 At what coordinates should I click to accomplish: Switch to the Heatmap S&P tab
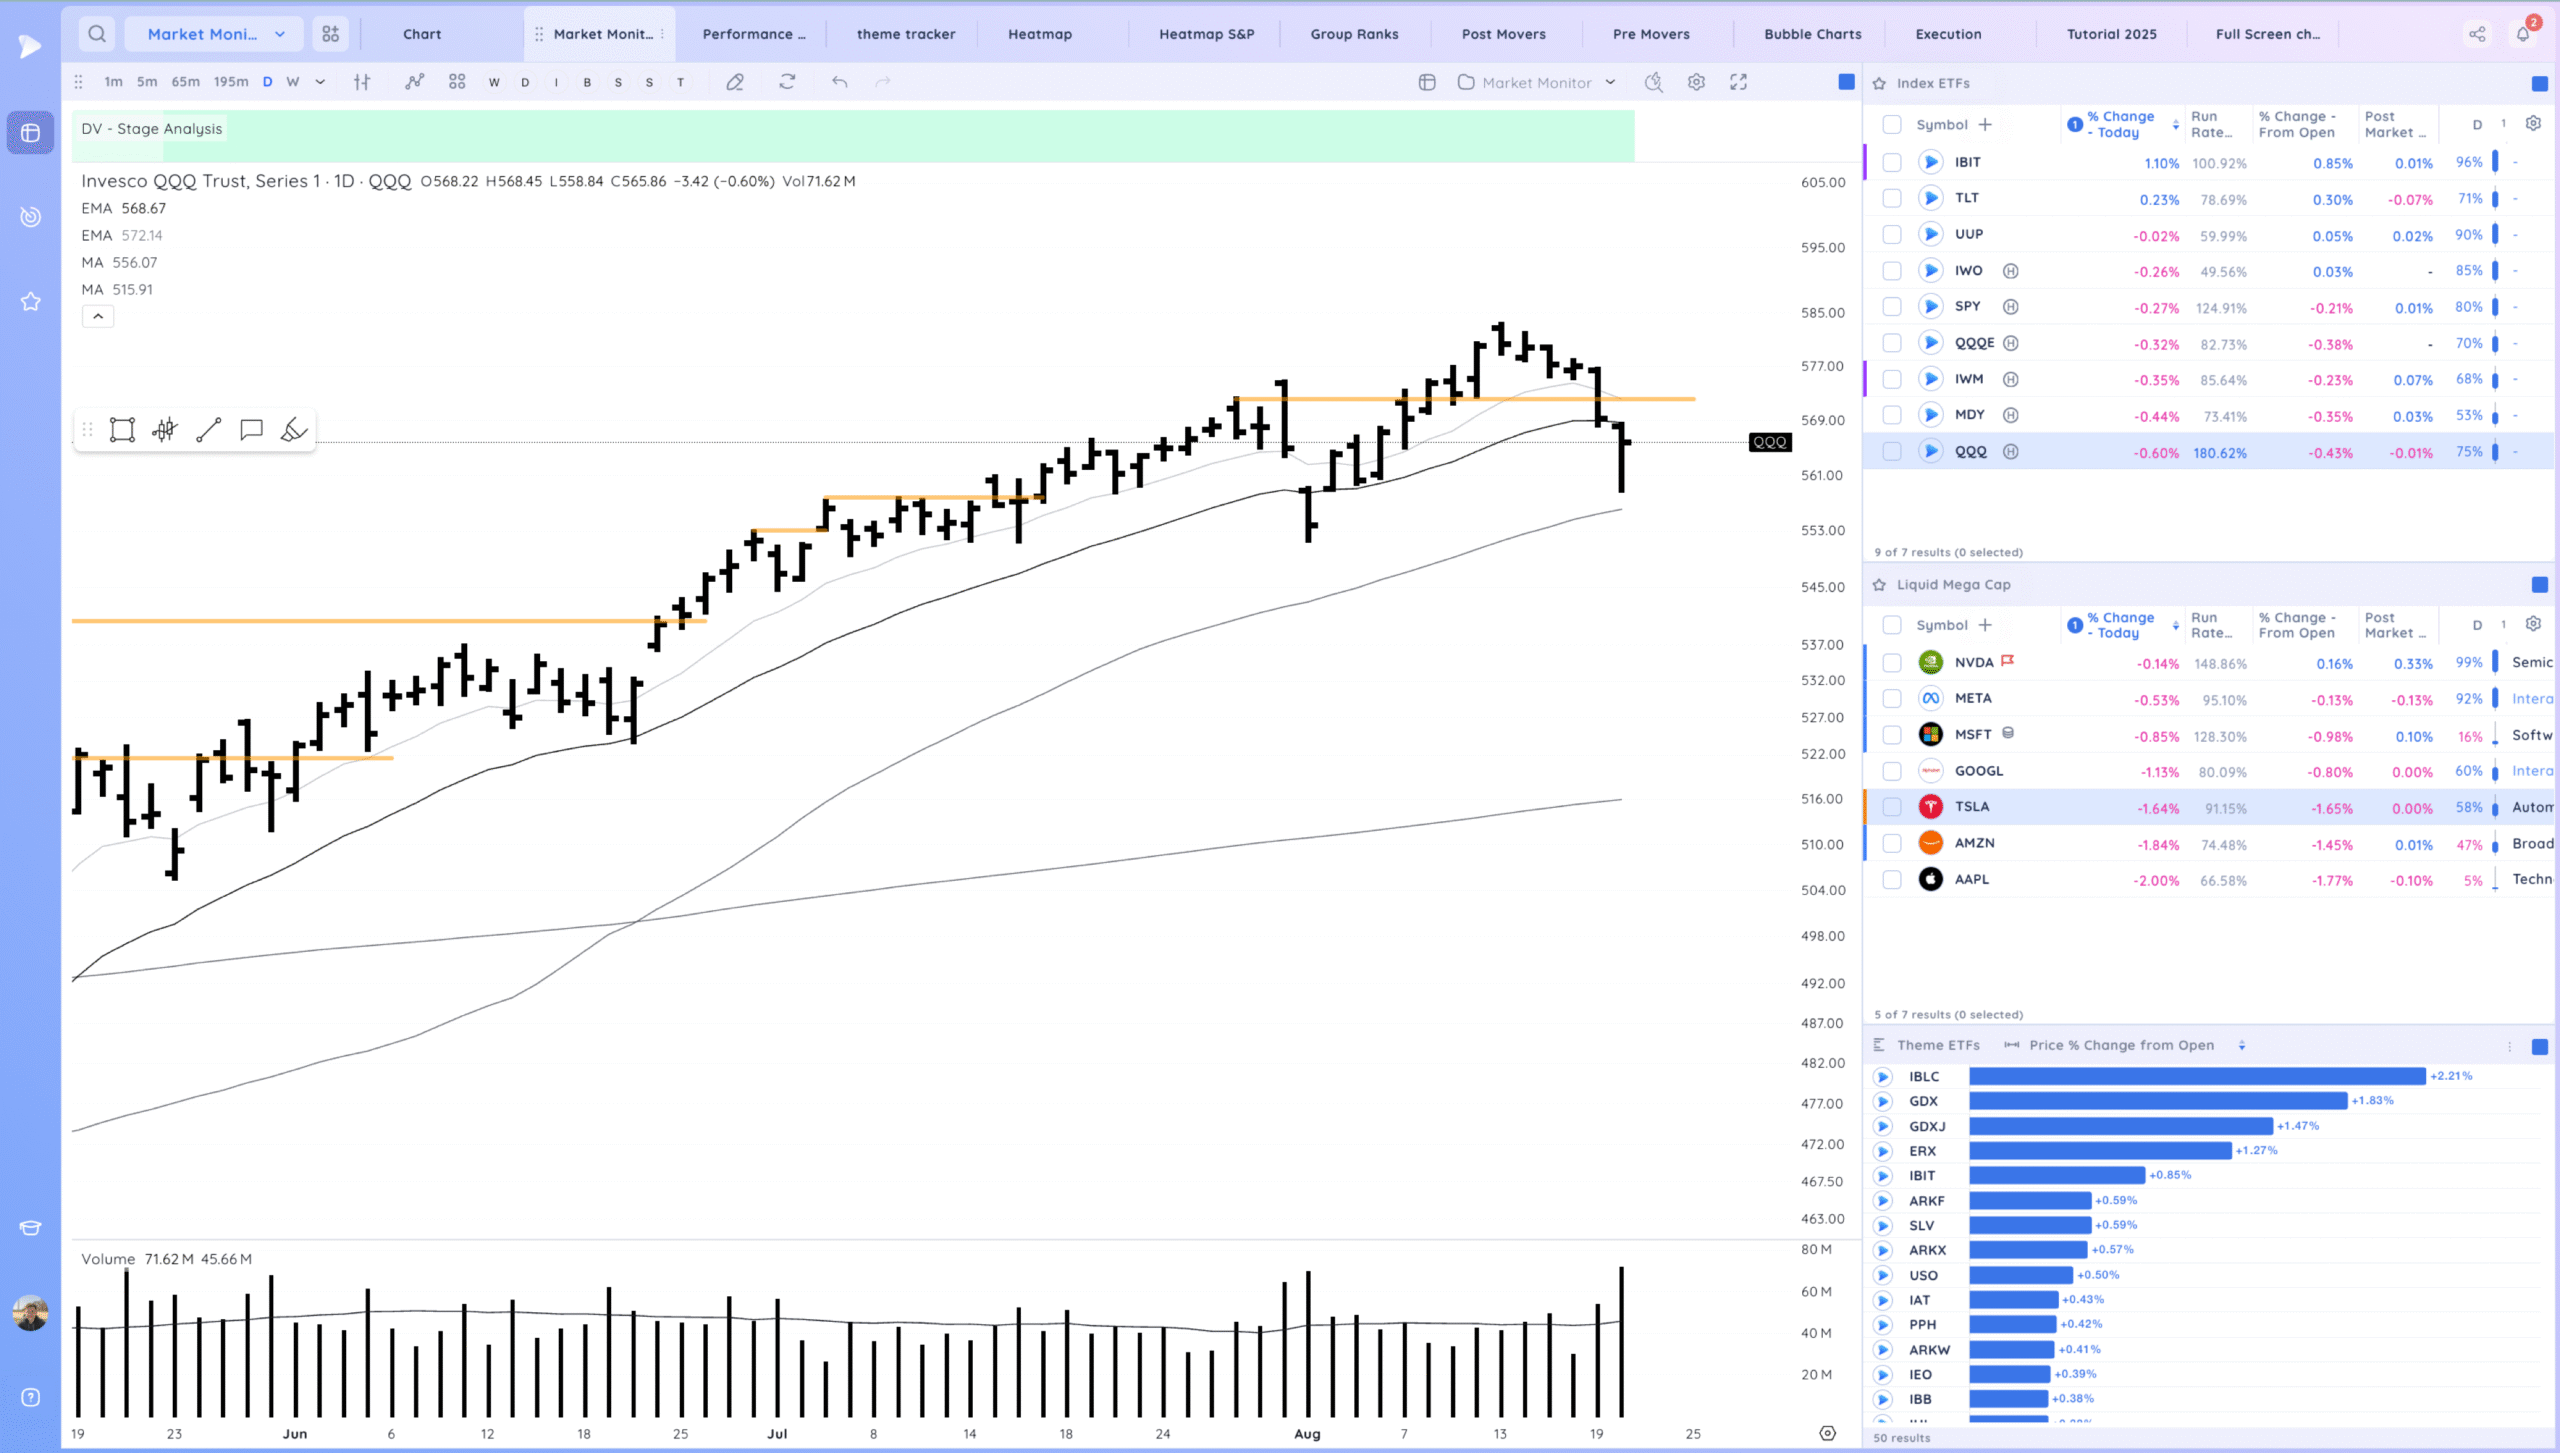(x=1206, y=34)
